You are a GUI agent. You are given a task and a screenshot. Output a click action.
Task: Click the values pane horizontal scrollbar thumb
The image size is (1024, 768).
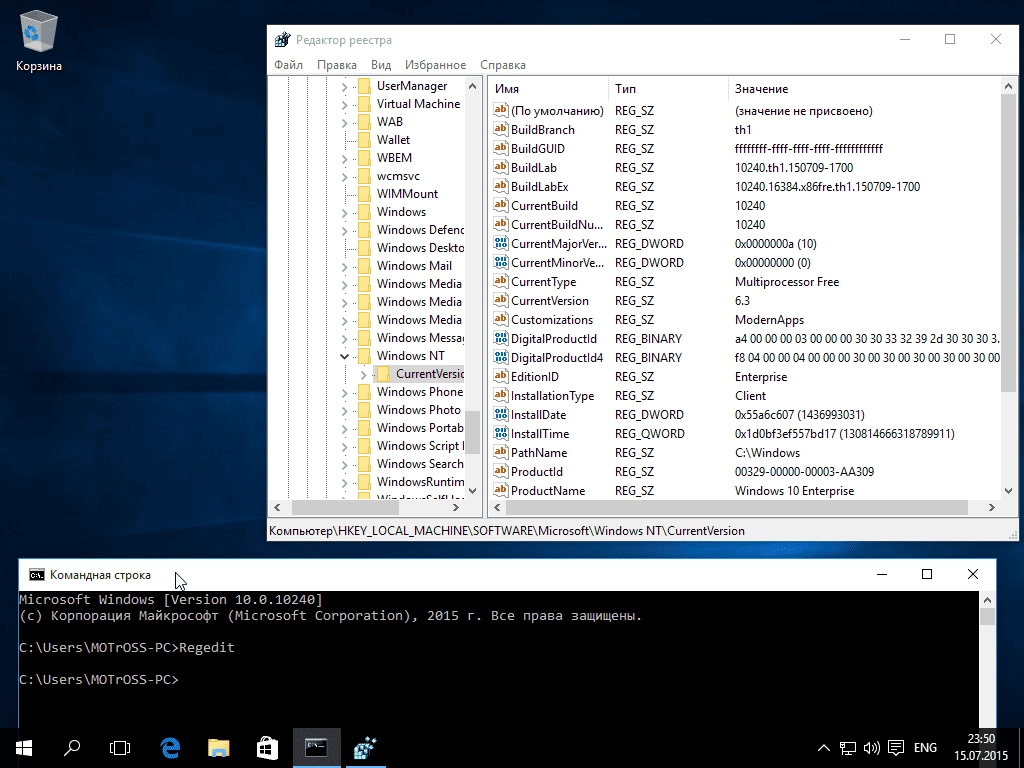tap(736, 507)
